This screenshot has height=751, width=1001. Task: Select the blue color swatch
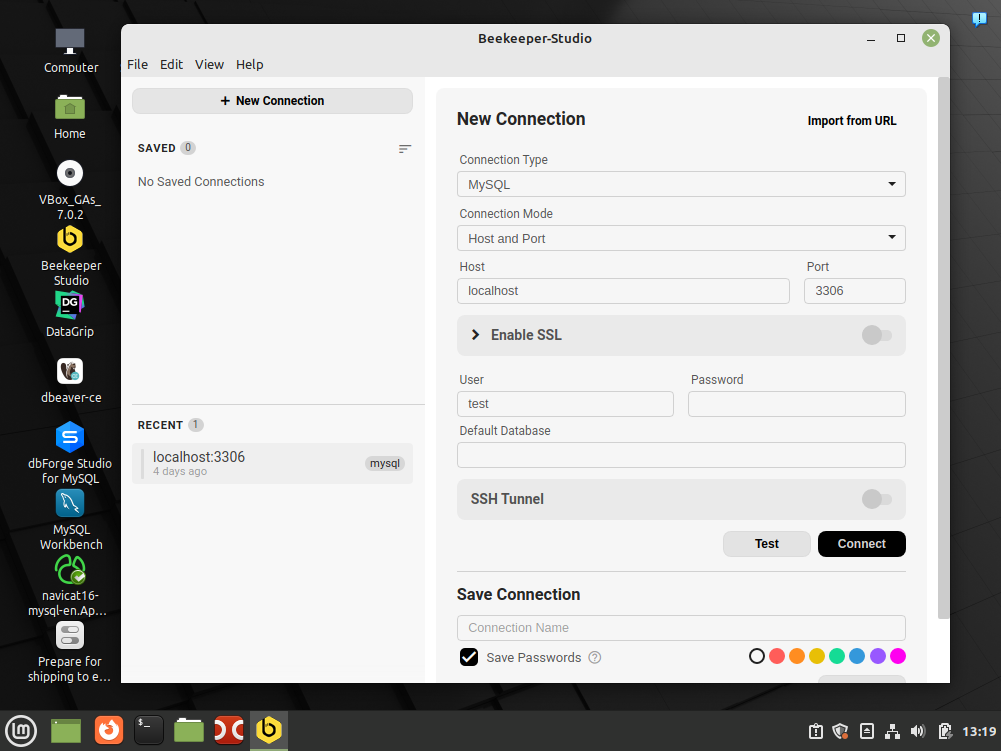[857, 656]
